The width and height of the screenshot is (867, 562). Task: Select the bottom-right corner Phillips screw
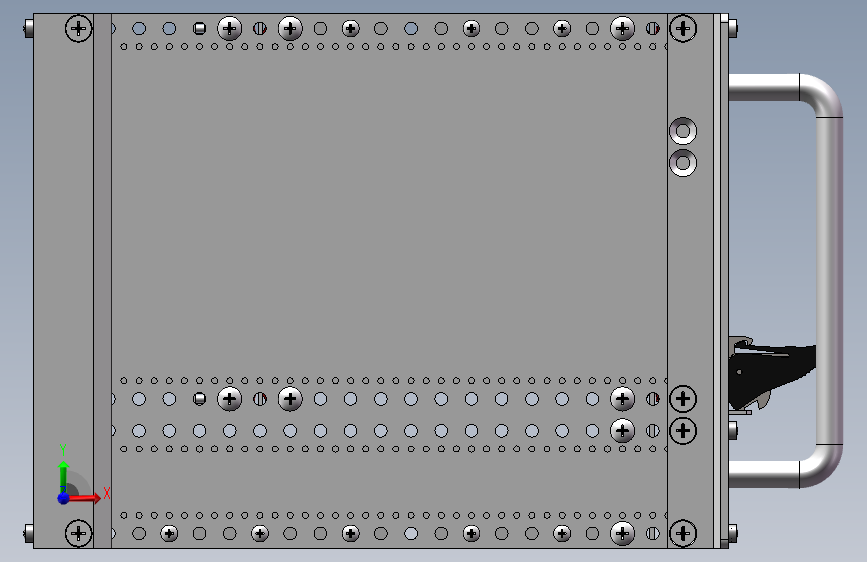[683, 533]
